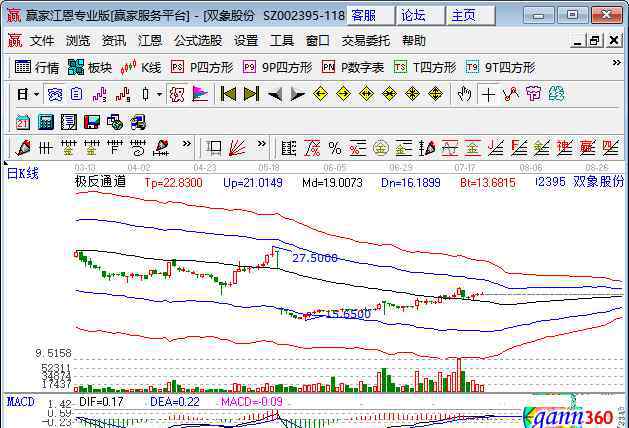Open the 资讯 menu
Screen dimensions: 629x428
pyautogui.click(x=114, y=41)
